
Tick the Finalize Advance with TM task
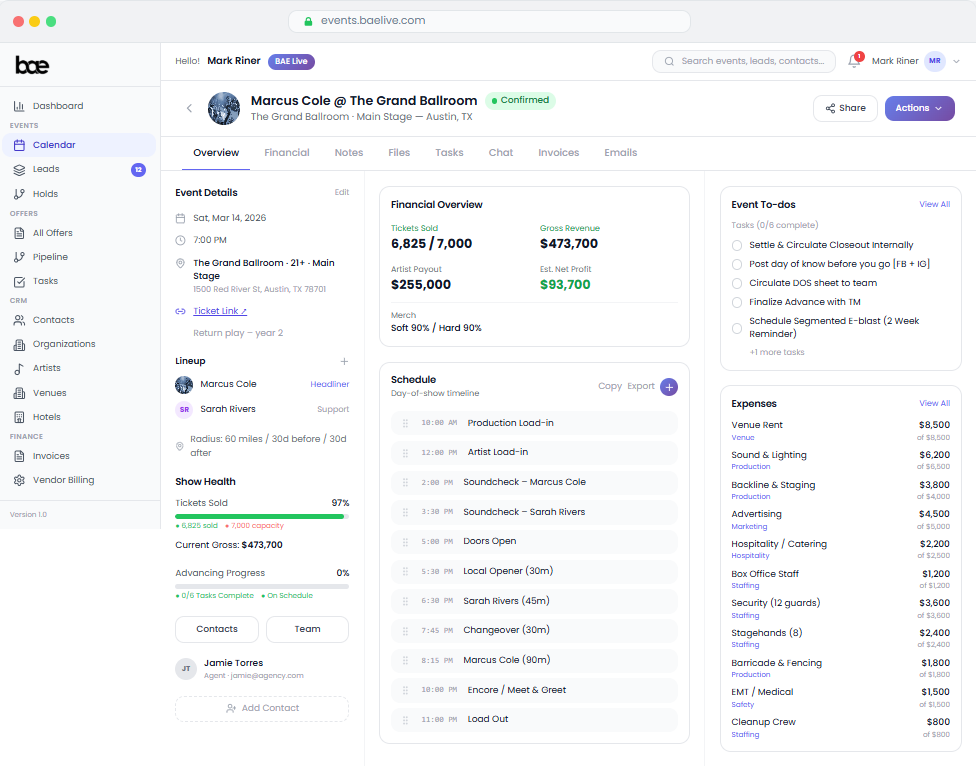pos(737,302)
